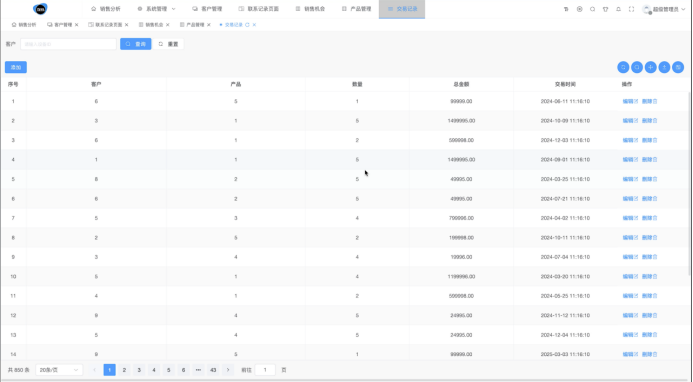This screenshot has width=693, height=382.
Task: Click the 重置 reset button
Action: [x=168, y=44]
